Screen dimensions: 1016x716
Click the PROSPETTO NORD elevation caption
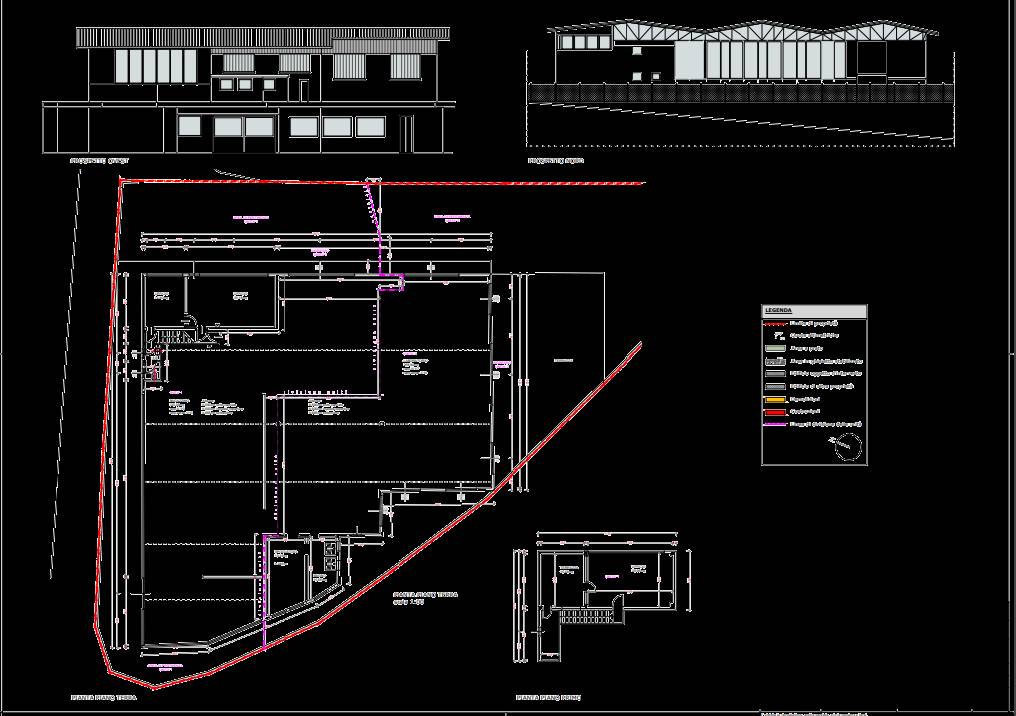click(556, 161)
